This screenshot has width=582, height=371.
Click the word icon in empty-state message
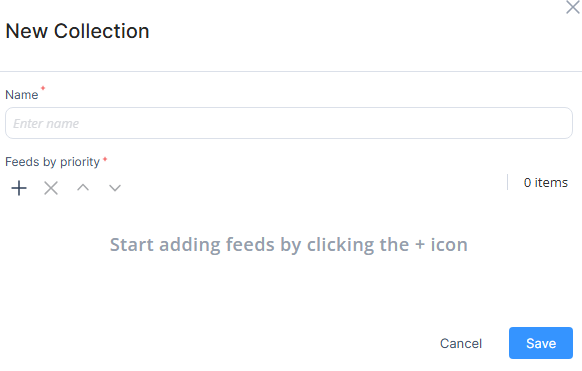click(449, 245)
